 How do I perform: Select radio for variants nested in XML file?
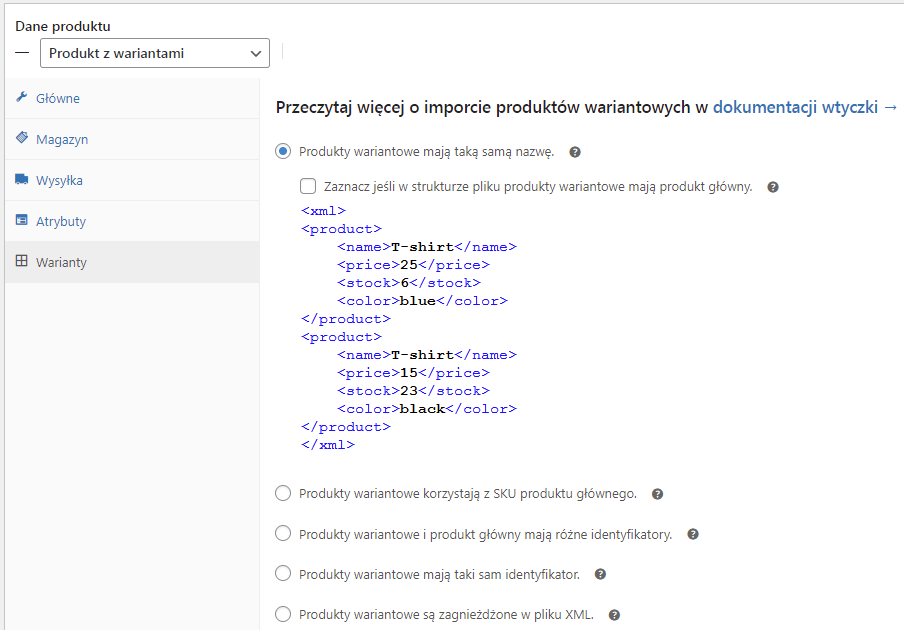pyautogui.click(x=283, y=614)
